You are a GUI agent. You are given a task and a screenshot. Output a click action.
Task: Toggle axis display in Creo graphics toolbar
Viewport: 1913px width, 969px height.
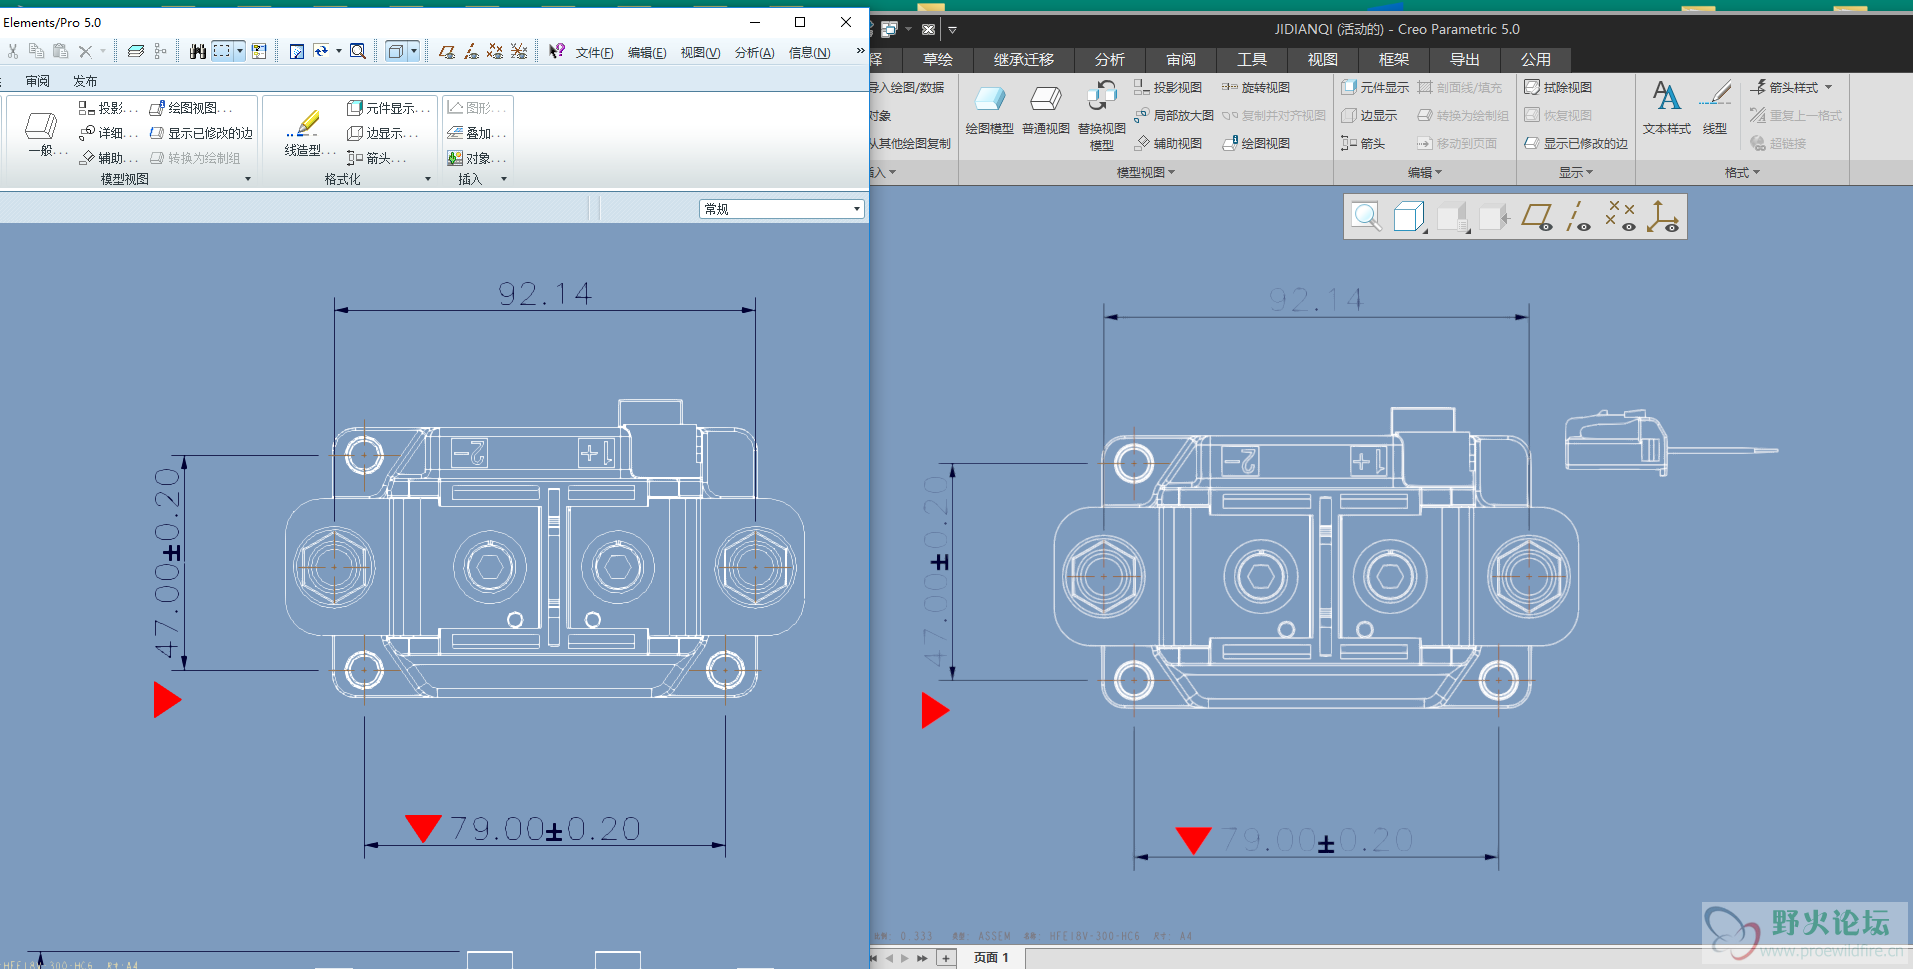(1579, 216)
